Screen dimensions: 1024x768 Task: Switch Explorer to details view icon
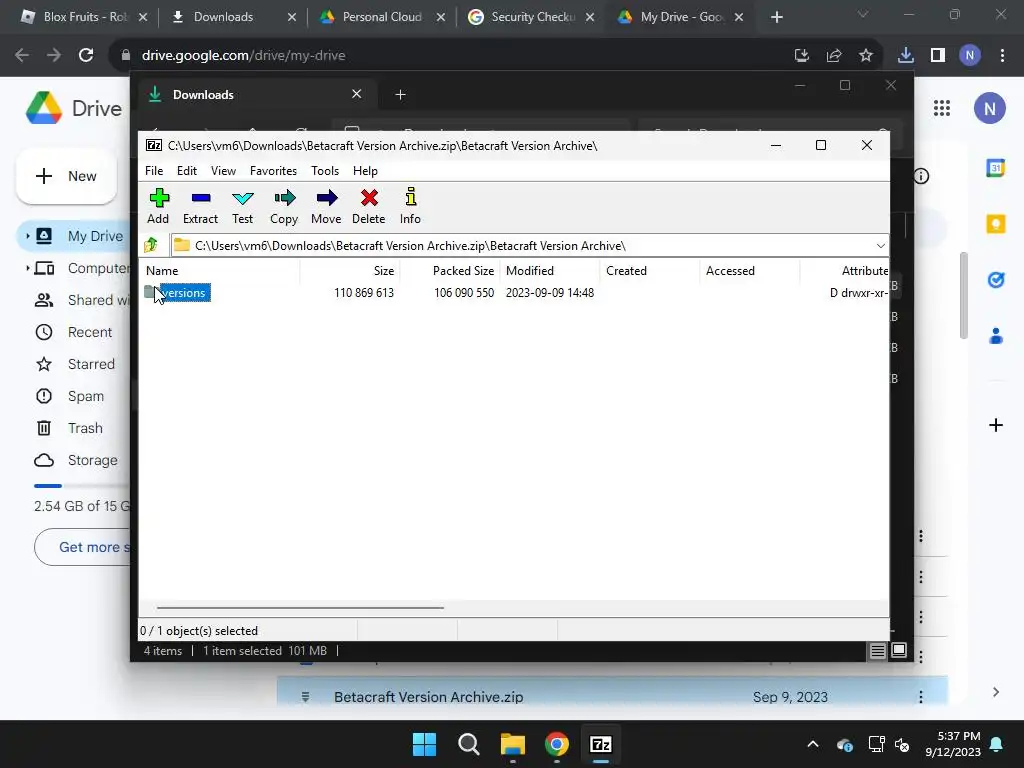point(877,650)
